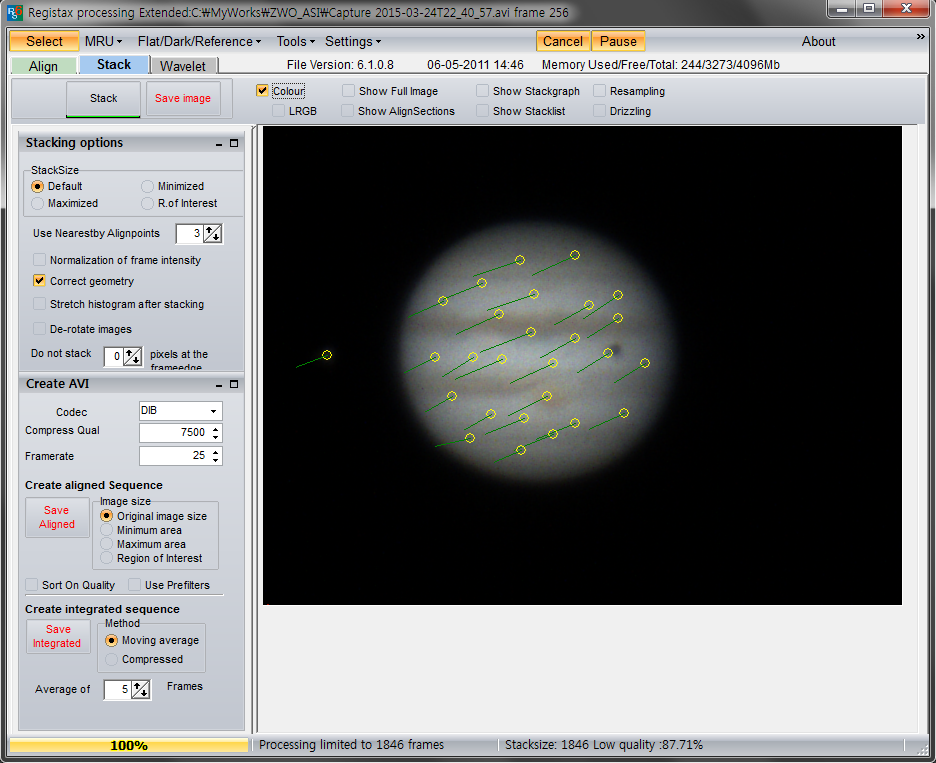Screen dimensions: 936x763
Task: Maximize the Stacking options panel
Action: click(234, 143)
